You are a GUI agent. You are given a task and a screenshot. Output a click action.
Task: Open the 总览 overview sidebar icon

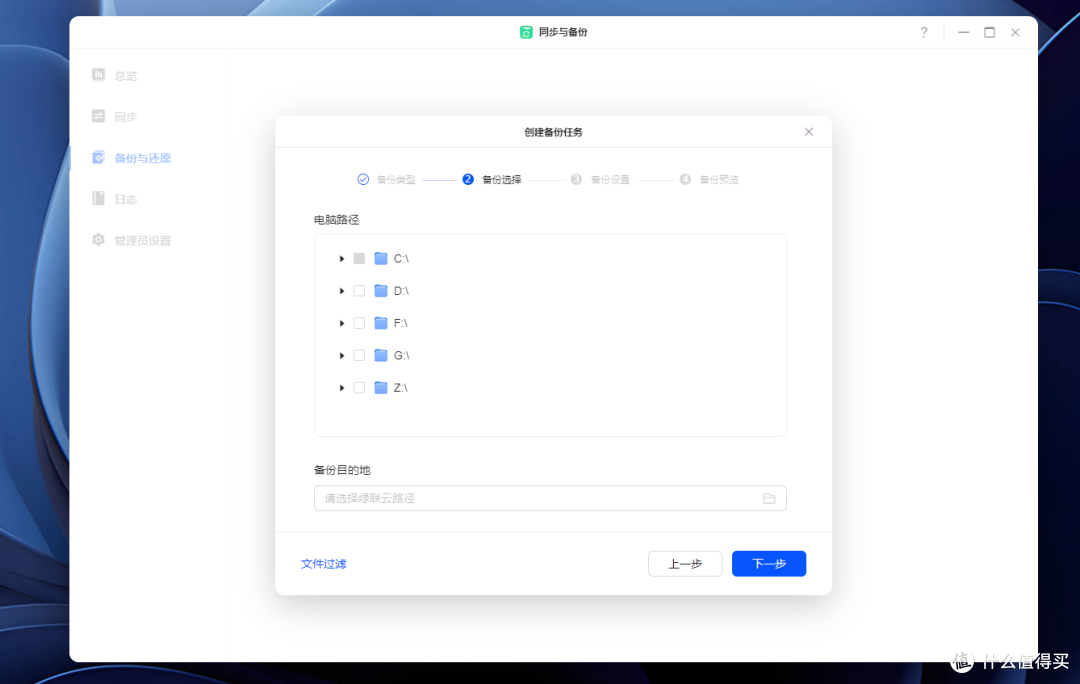coord(99,74)
